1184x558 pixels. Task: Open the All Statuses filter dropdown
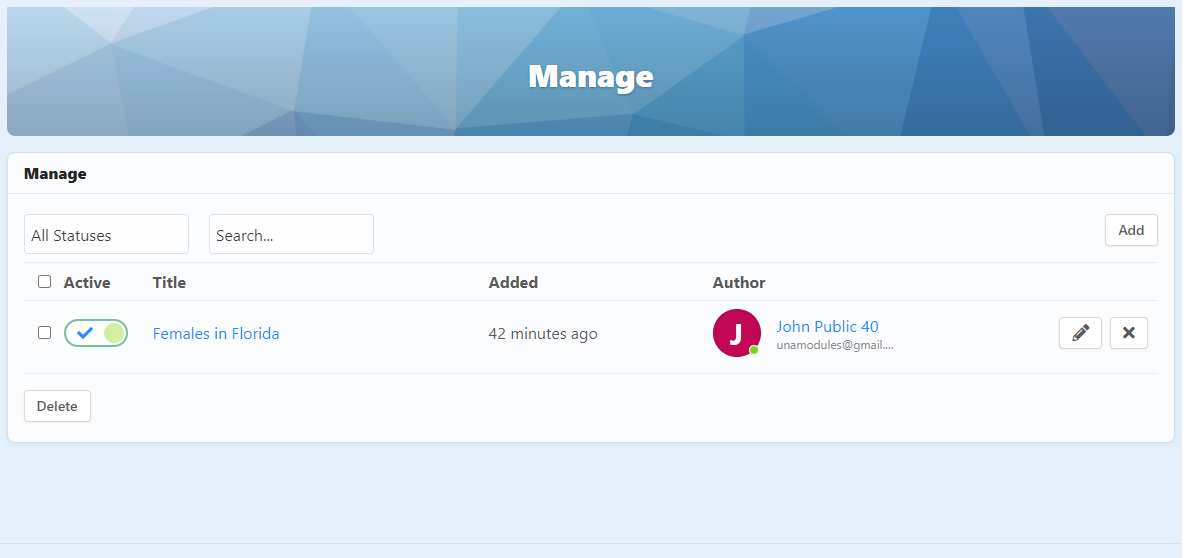[x=106, y=235]
